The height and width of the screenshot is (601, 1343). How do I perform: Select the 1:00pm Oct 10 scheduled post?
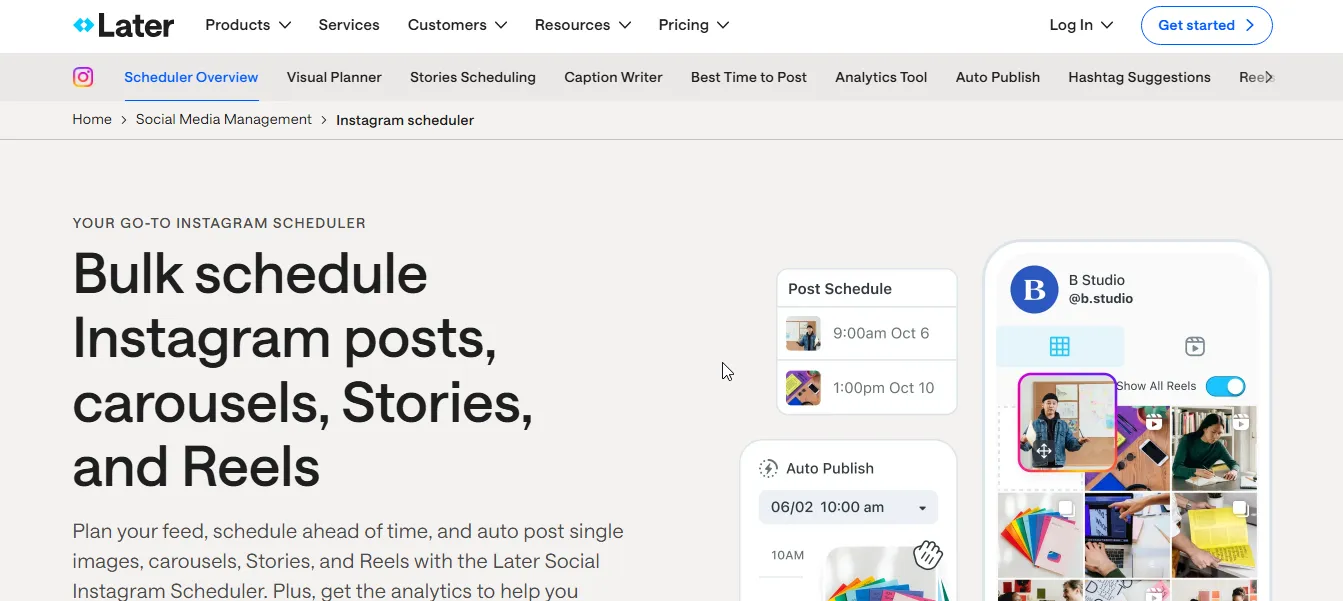click(x=867, y=388)
